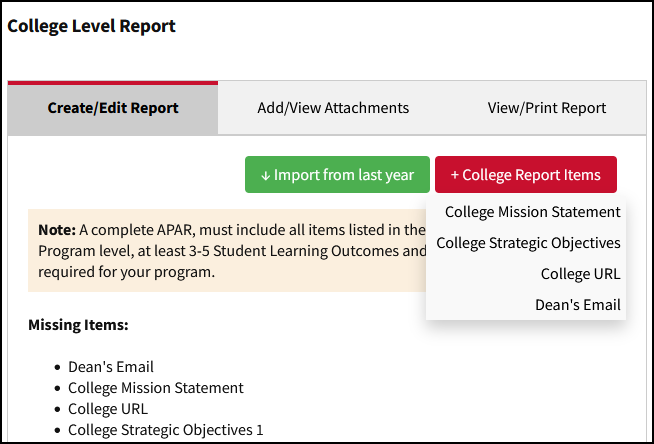Click College URL in the missing items list
Viewport: 654px width, 444px height.
pos(108,409)
